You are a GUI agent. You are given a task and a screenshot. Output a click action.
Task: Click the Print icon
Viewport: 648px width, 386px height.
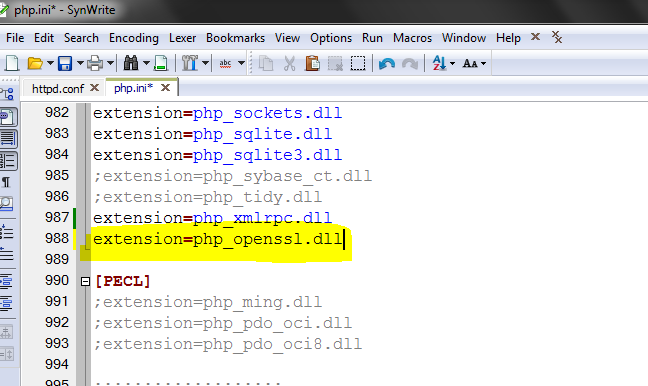pos(95,63)
